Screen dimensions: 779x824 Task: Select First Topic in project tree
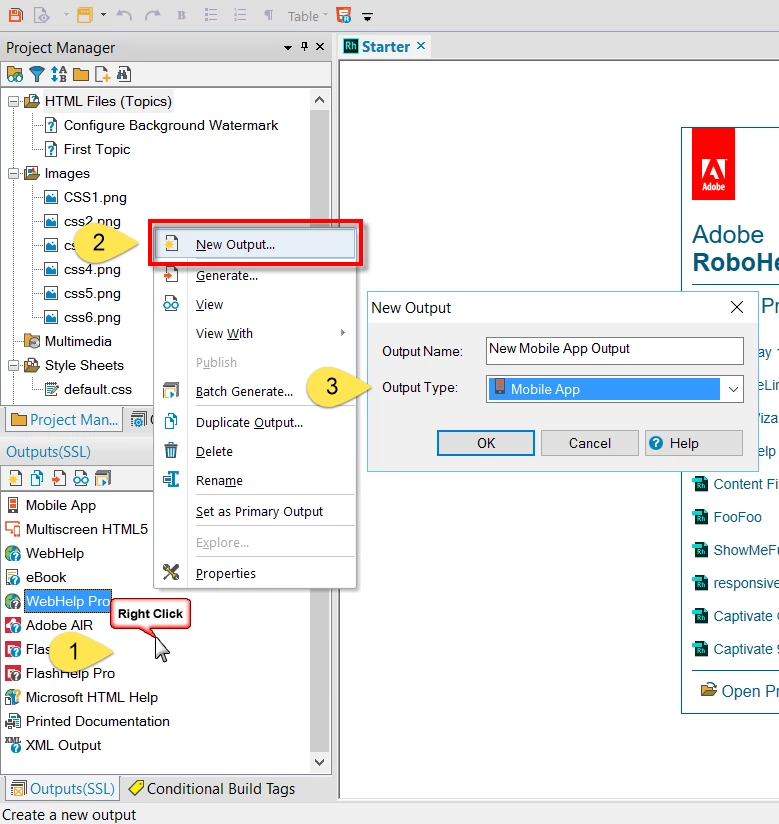(x=97, y=149)
